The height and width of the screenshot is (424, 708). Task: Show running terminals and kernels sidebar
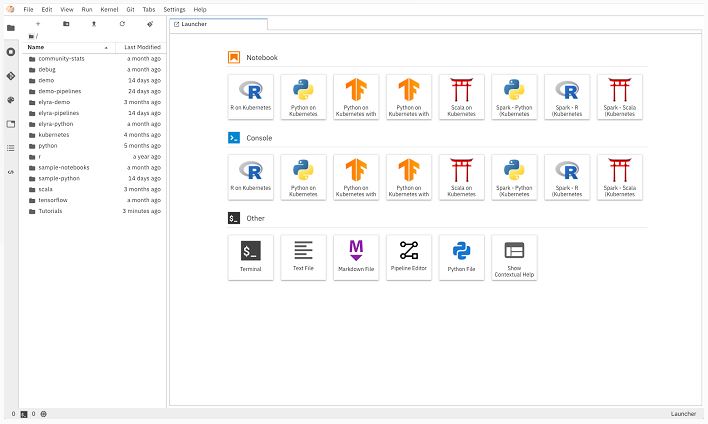(11, 52)
